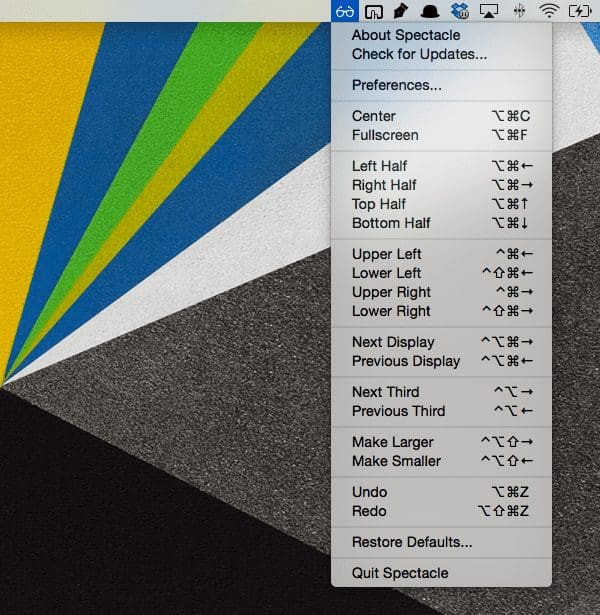Select Upper Left

pyautogui.click(x=441, y=254)
